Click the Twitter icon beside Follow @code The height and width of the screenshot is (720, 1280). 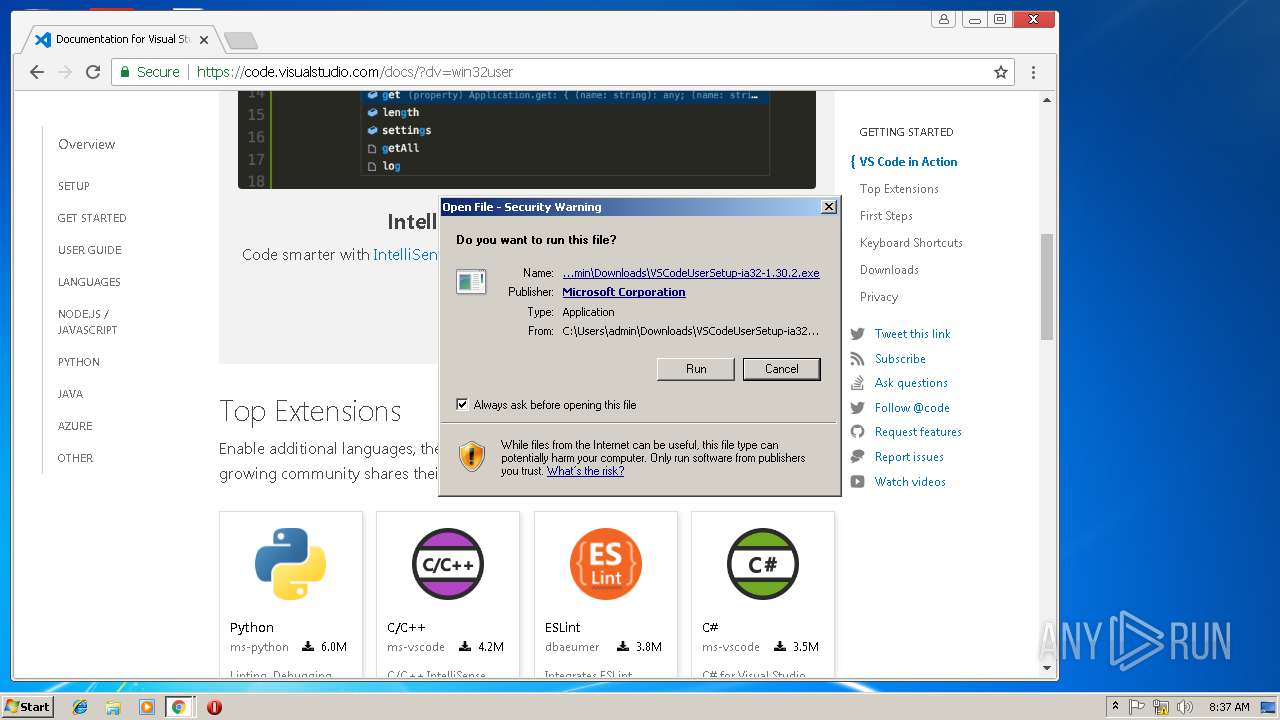coord(857,408)
